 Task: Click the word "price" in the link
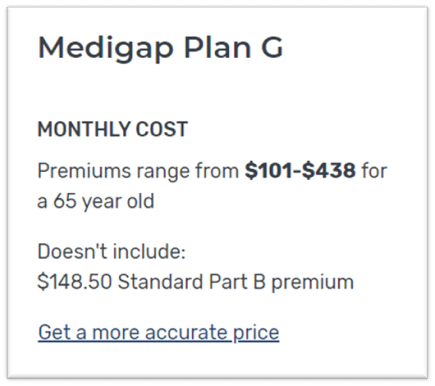click(256, 333)
